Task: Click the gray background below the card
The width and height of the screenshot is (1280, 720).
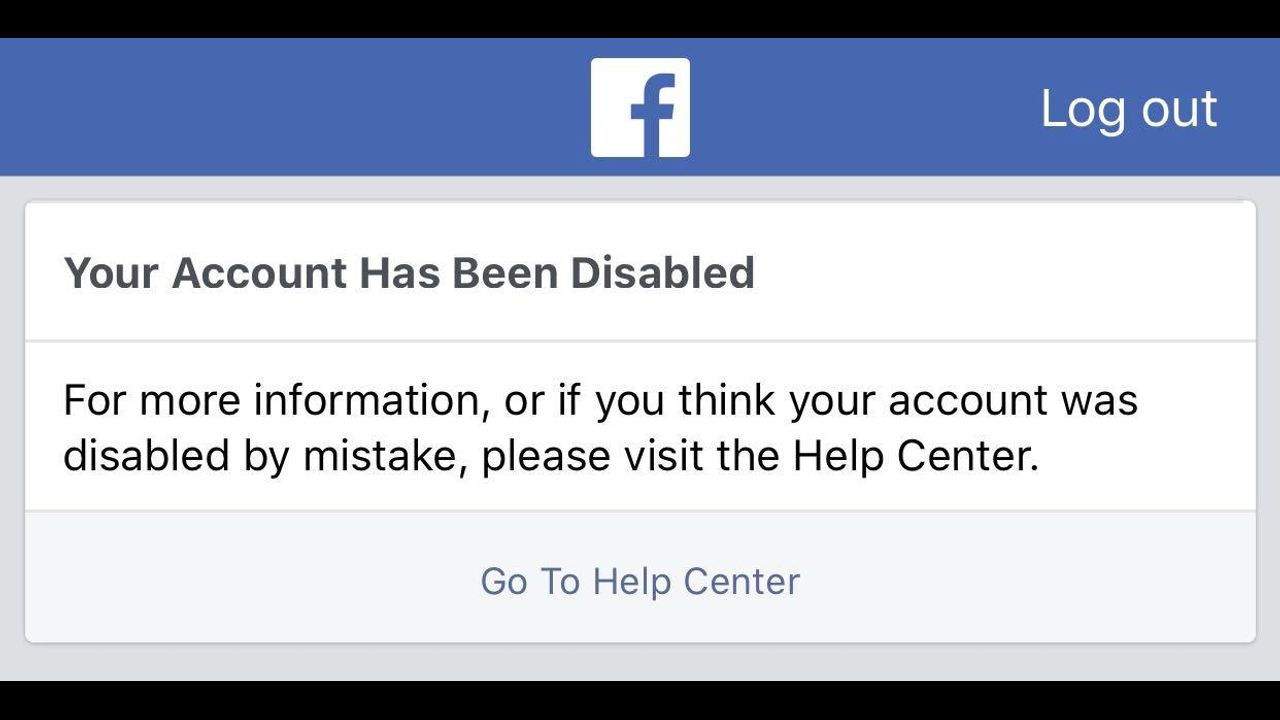Action: point(640,662)
